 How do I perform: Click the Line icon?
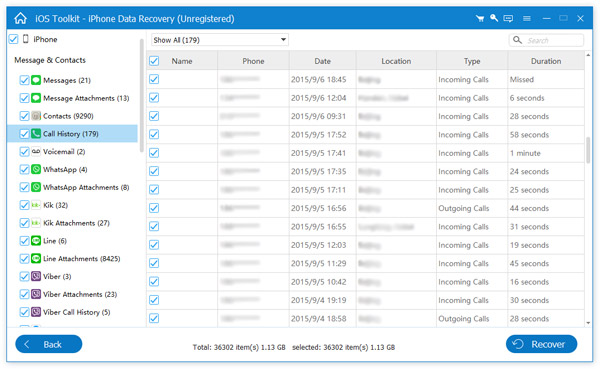36,240
